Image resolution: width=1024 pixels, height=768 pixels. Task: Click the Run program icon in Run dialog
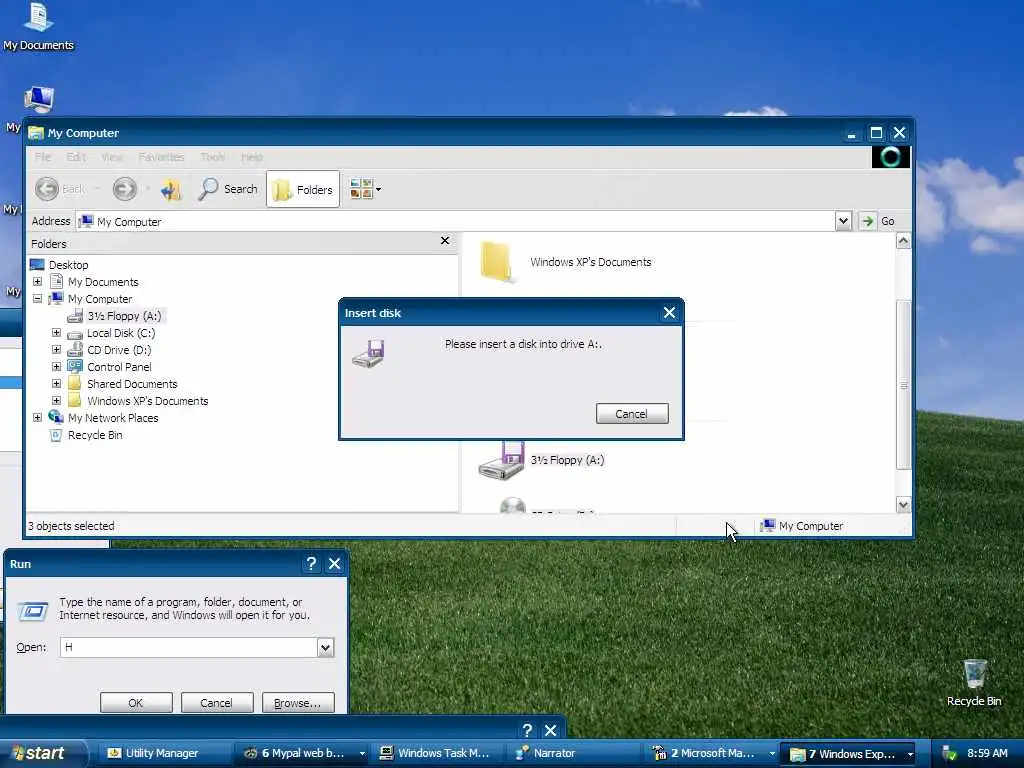click(33, 611)
